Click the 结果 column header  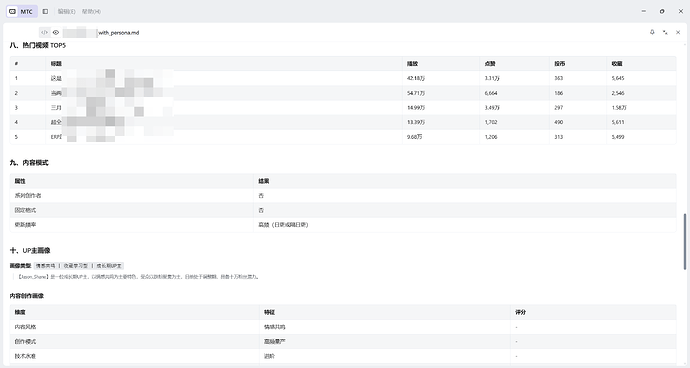point(264,181)
